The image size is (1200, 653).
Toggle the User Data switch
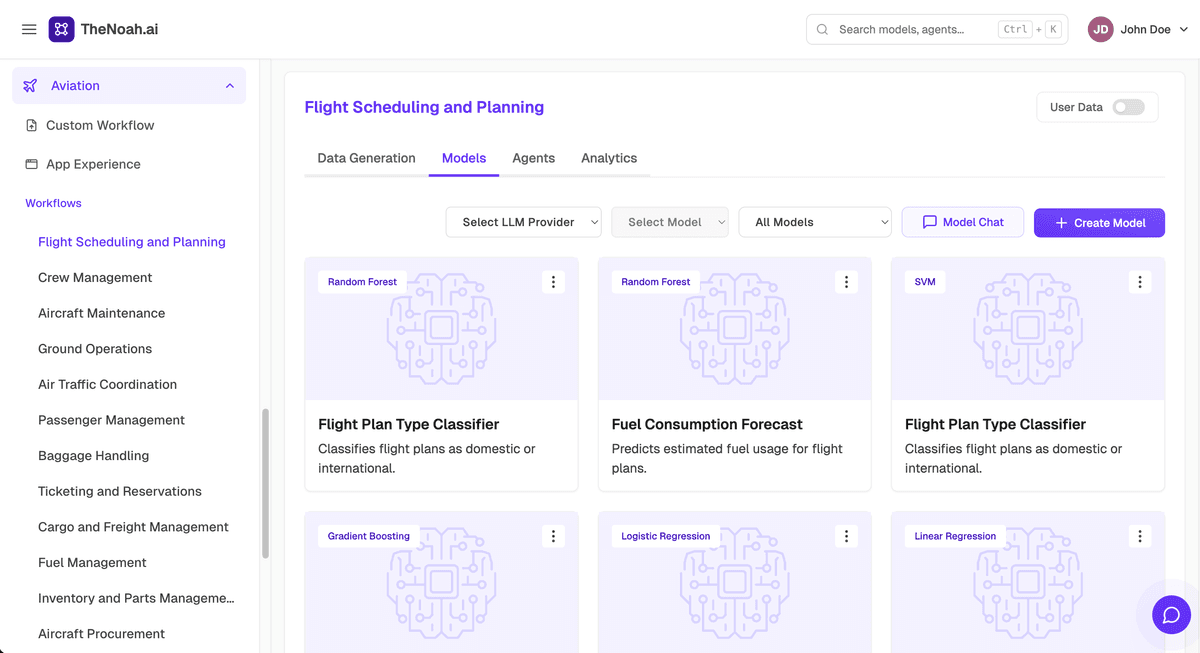coord(1128,107)
